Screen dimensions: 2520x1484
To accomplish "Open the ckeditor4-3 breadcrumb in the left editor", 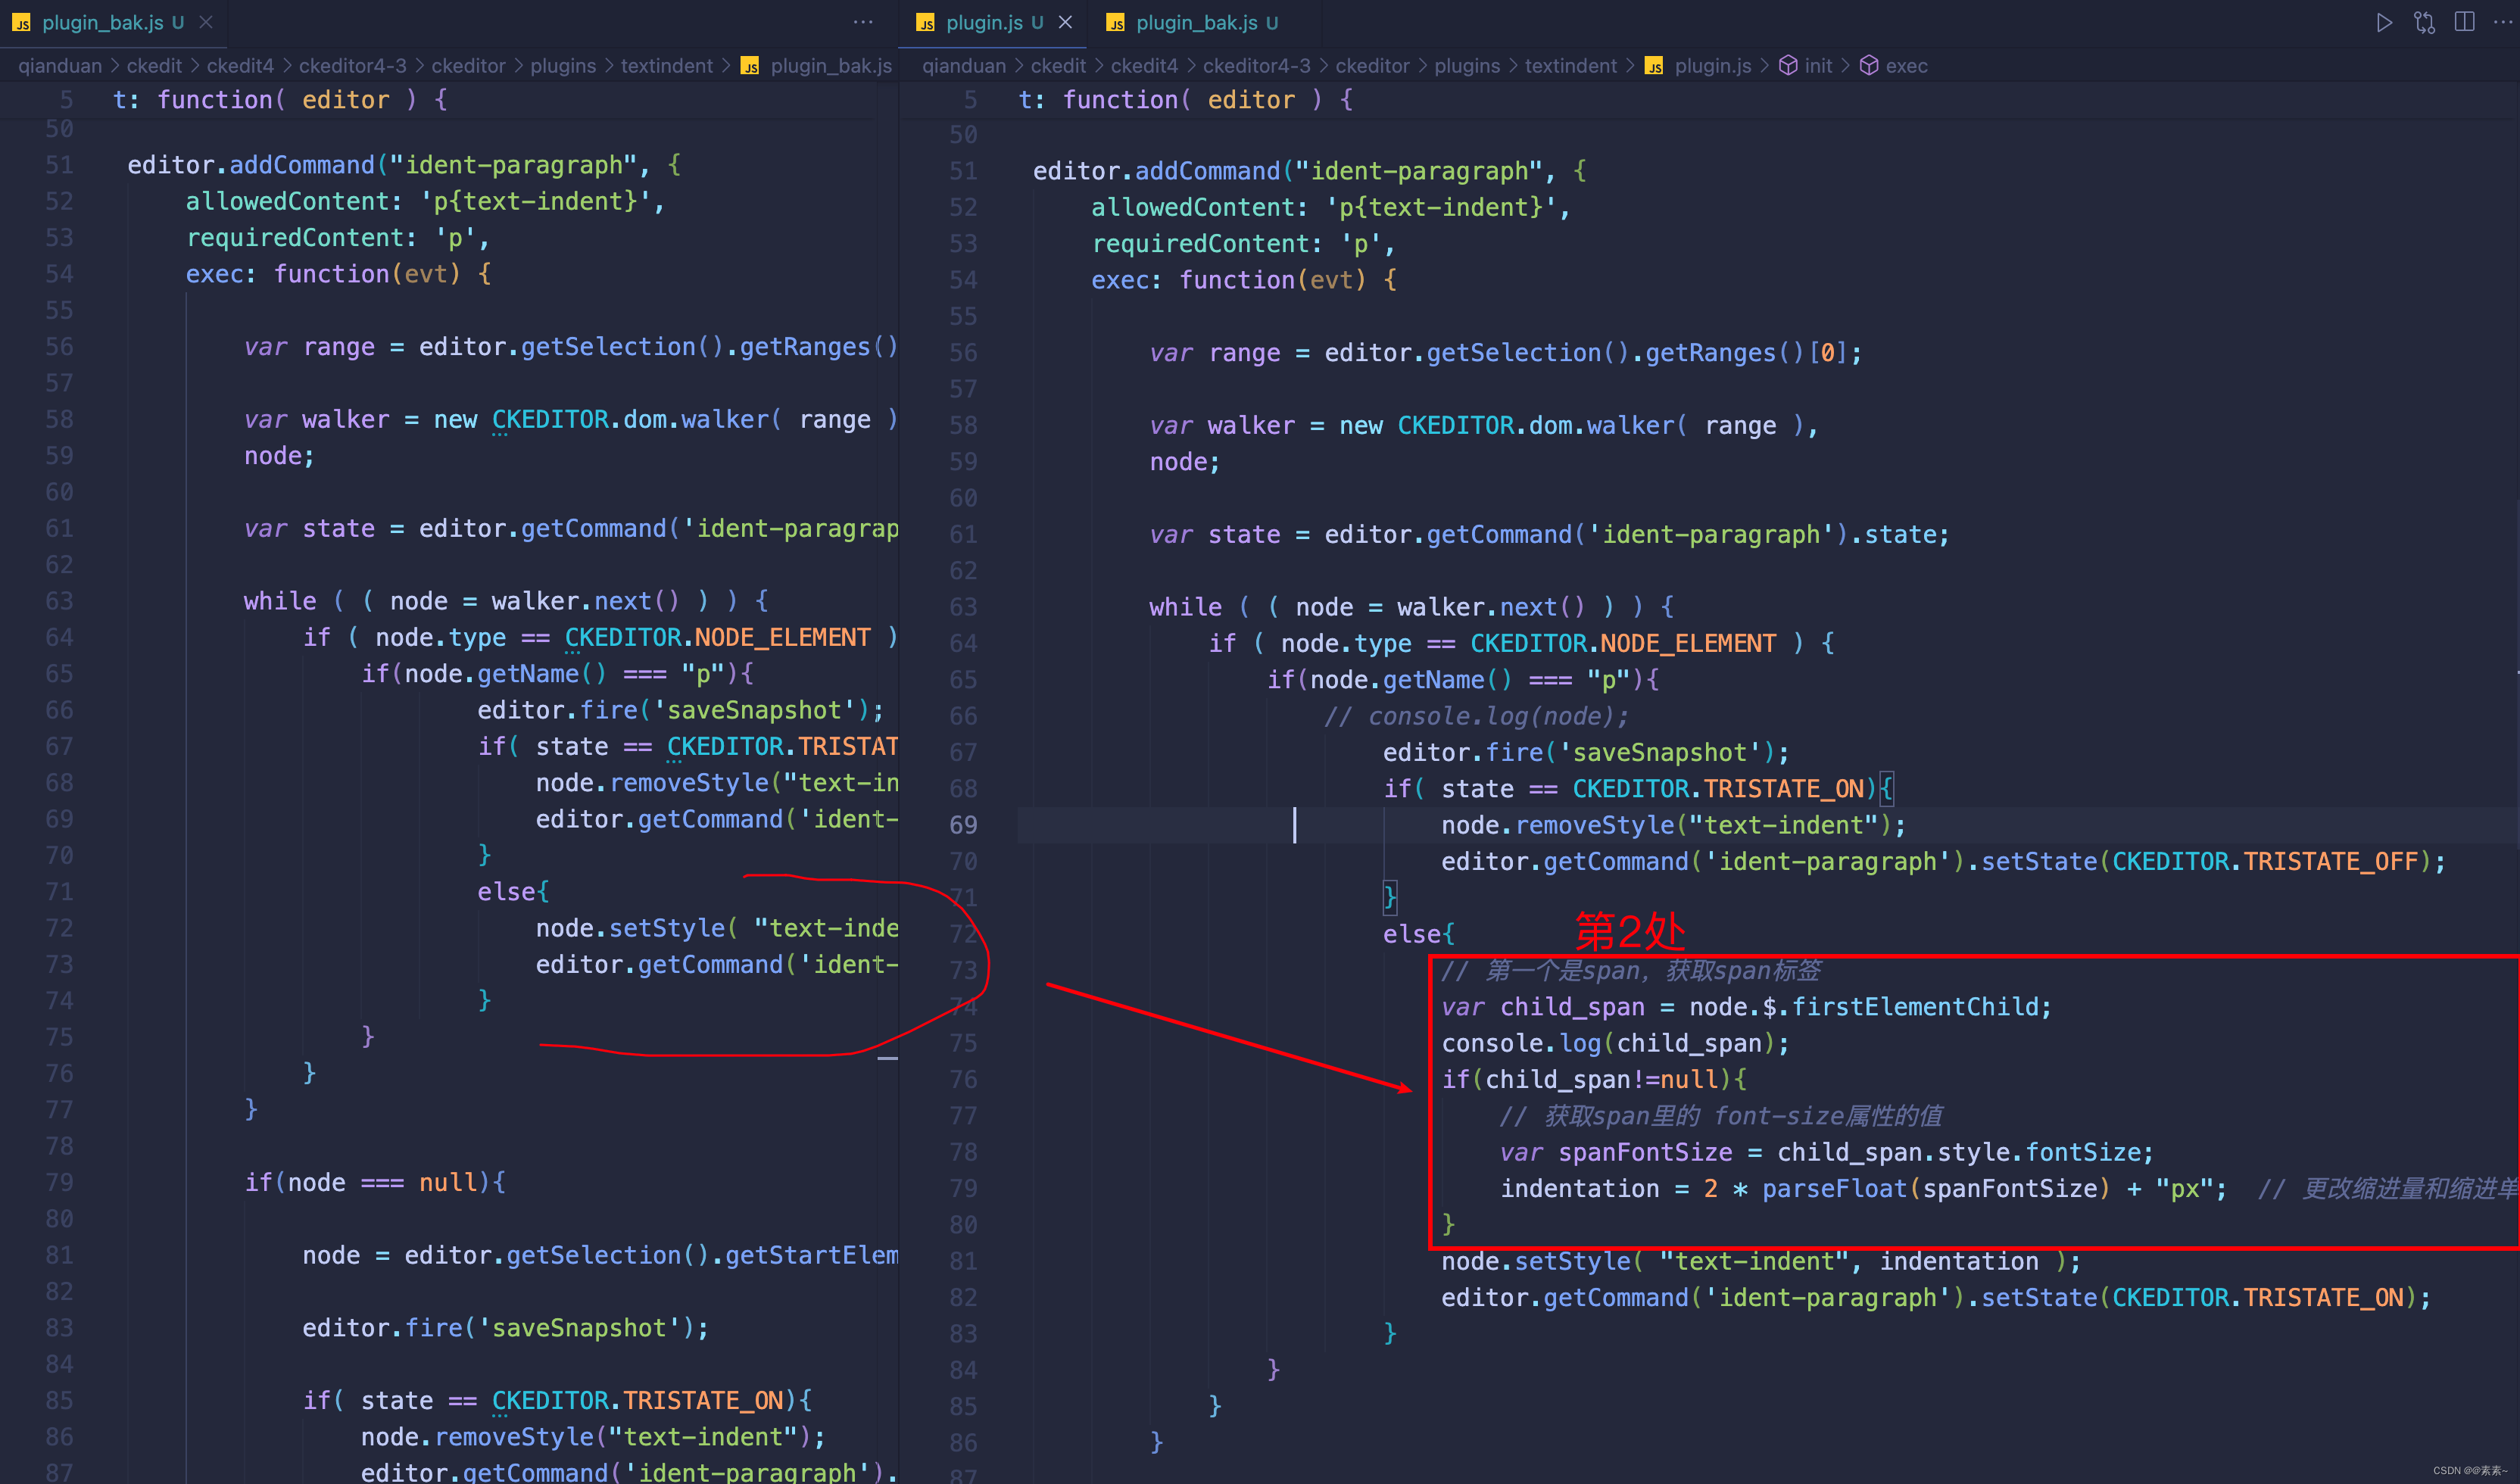I will (352, 66).
